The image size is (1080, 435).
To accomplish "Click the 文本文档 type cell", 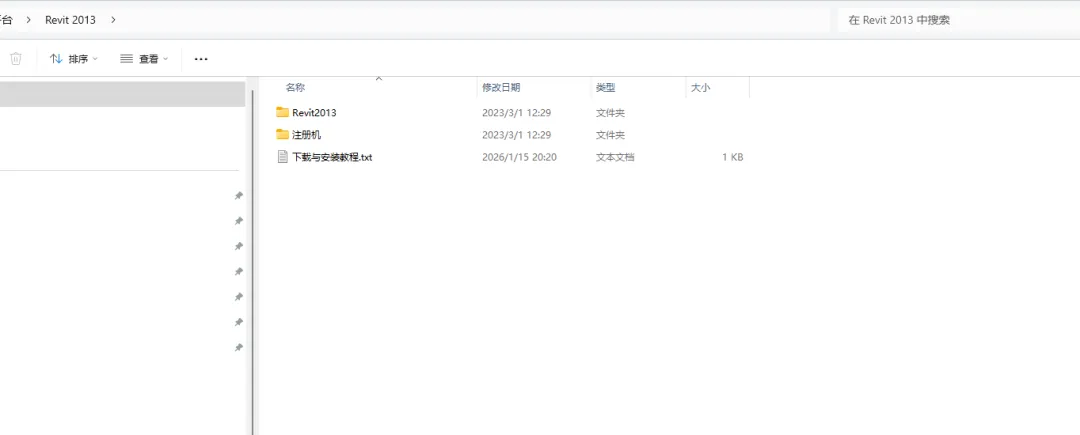I will pyautogui.click(x=615, y=157).
